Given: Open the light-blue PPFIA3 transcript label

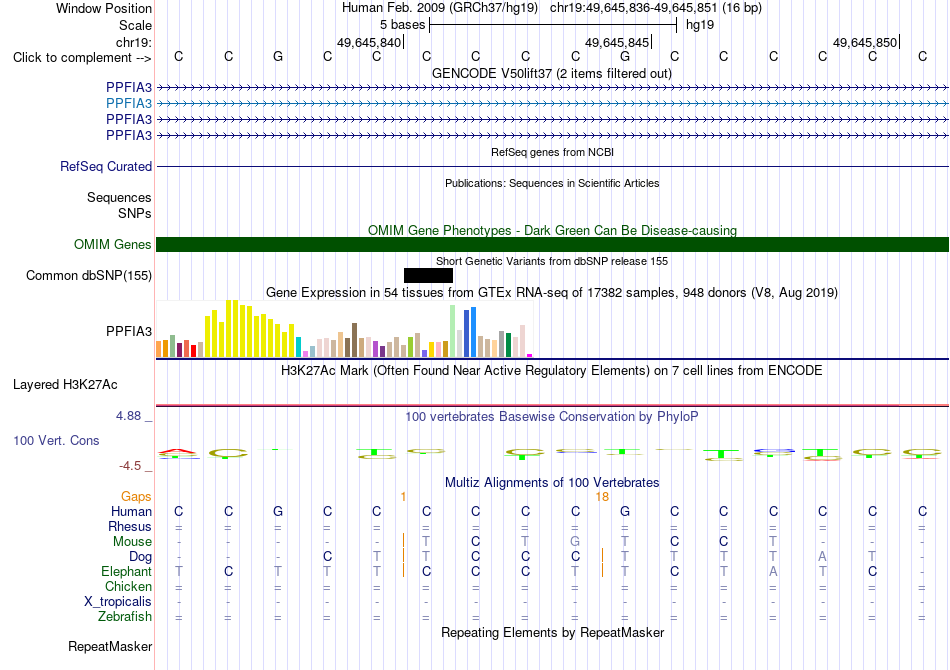Looking at the screenshot, I should [x=128, y=104].
